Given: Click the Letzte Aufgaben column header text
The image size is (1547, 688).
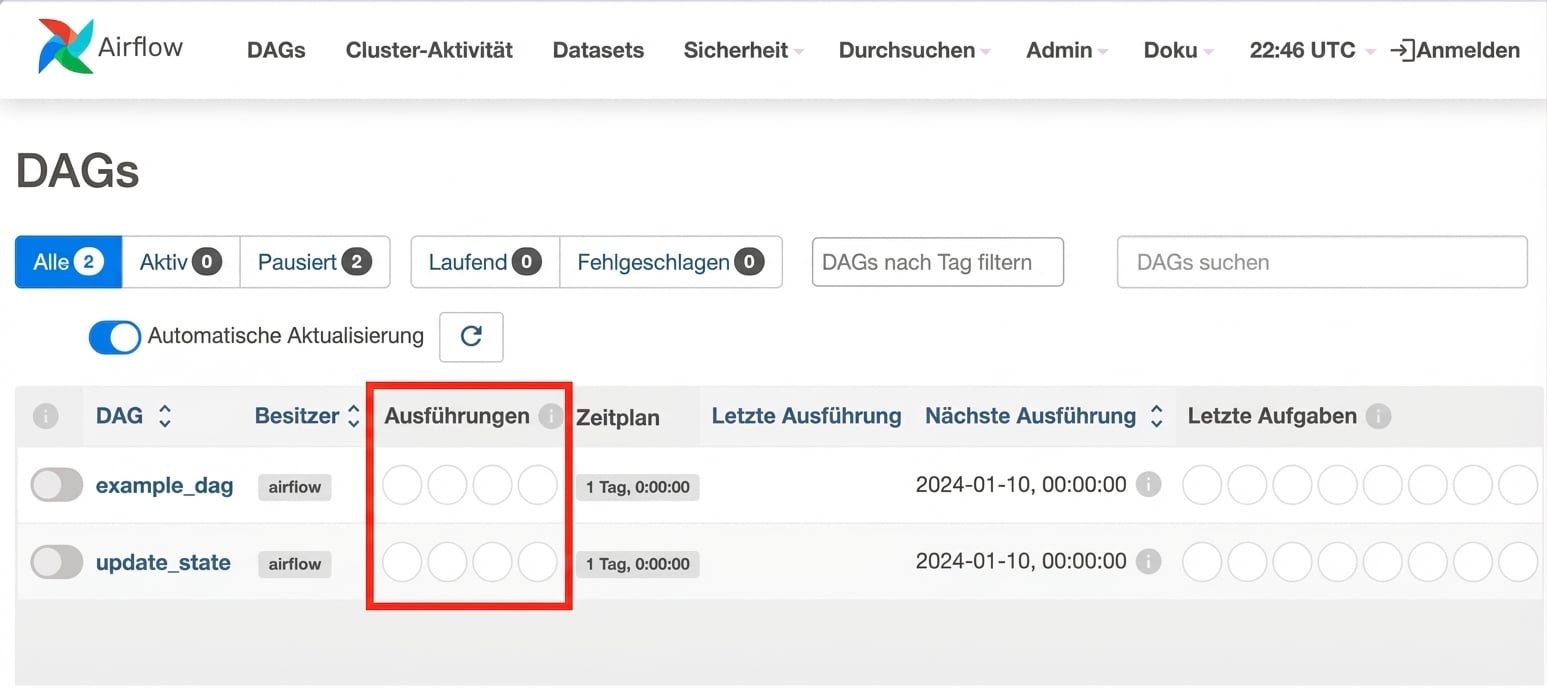Looking at the screenshot, I should [x=1272, y=416].
